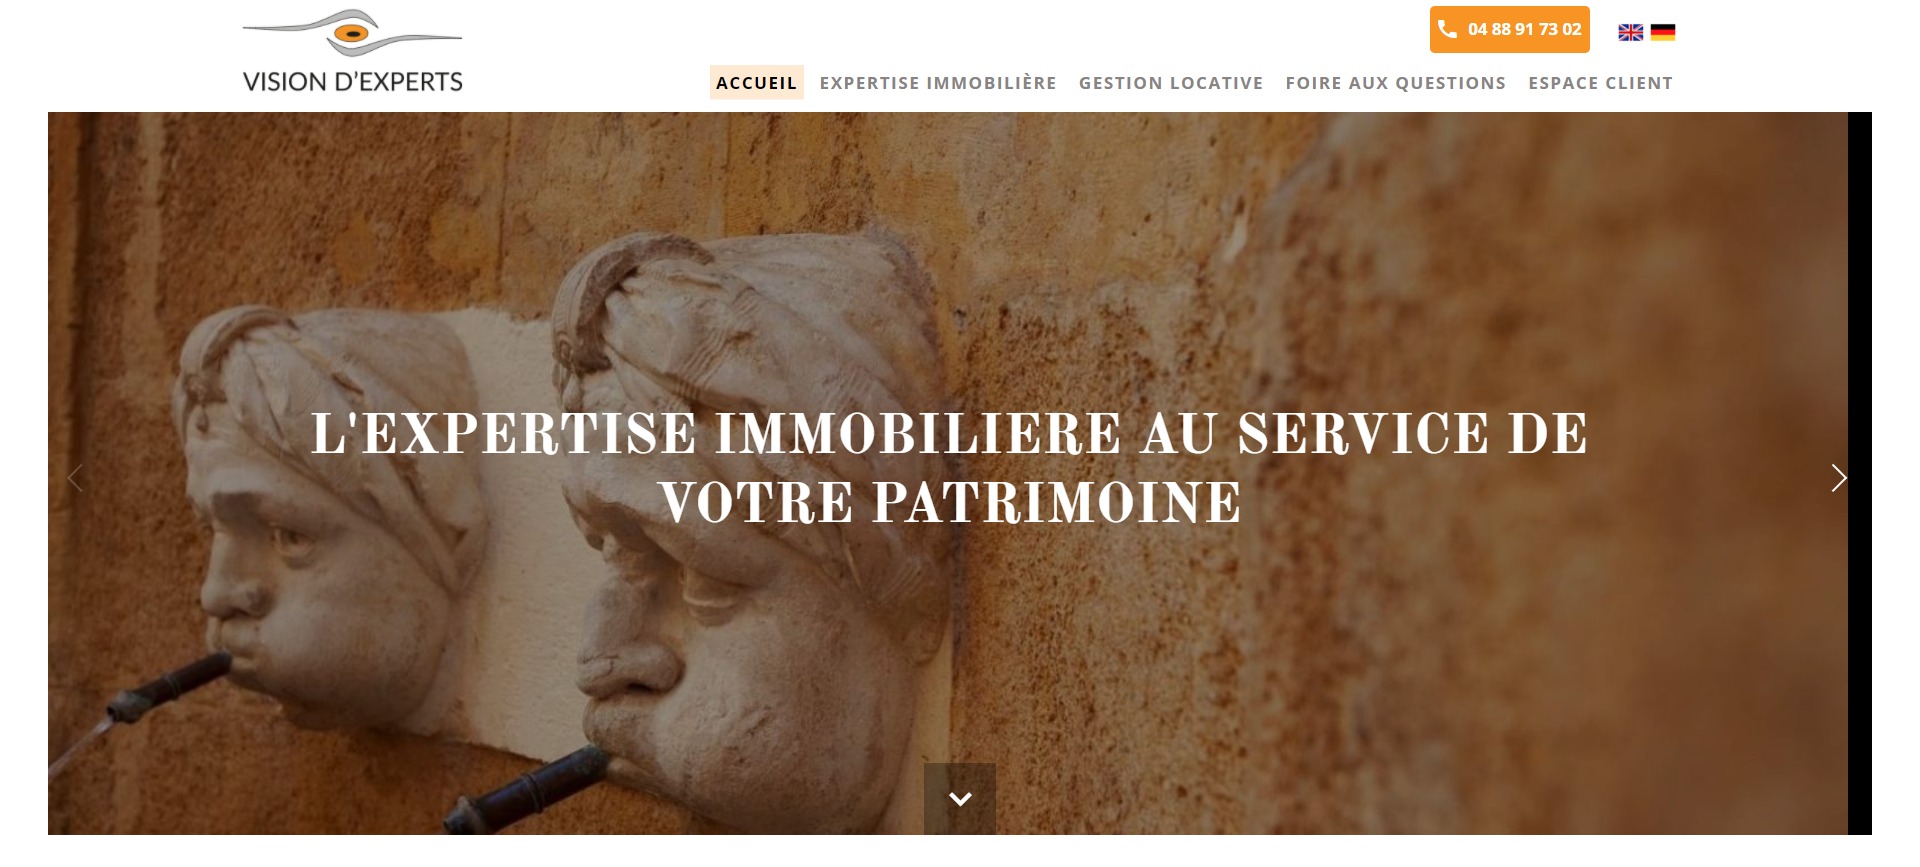This screenshot has height=867, width=1920.
Task: Click the black strip at slider edge
Action: coord(1860,473)
